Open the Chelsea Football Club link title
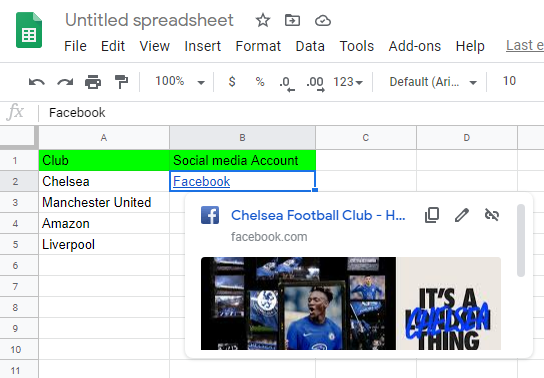 pyautogui.click(x=318, y=215)
